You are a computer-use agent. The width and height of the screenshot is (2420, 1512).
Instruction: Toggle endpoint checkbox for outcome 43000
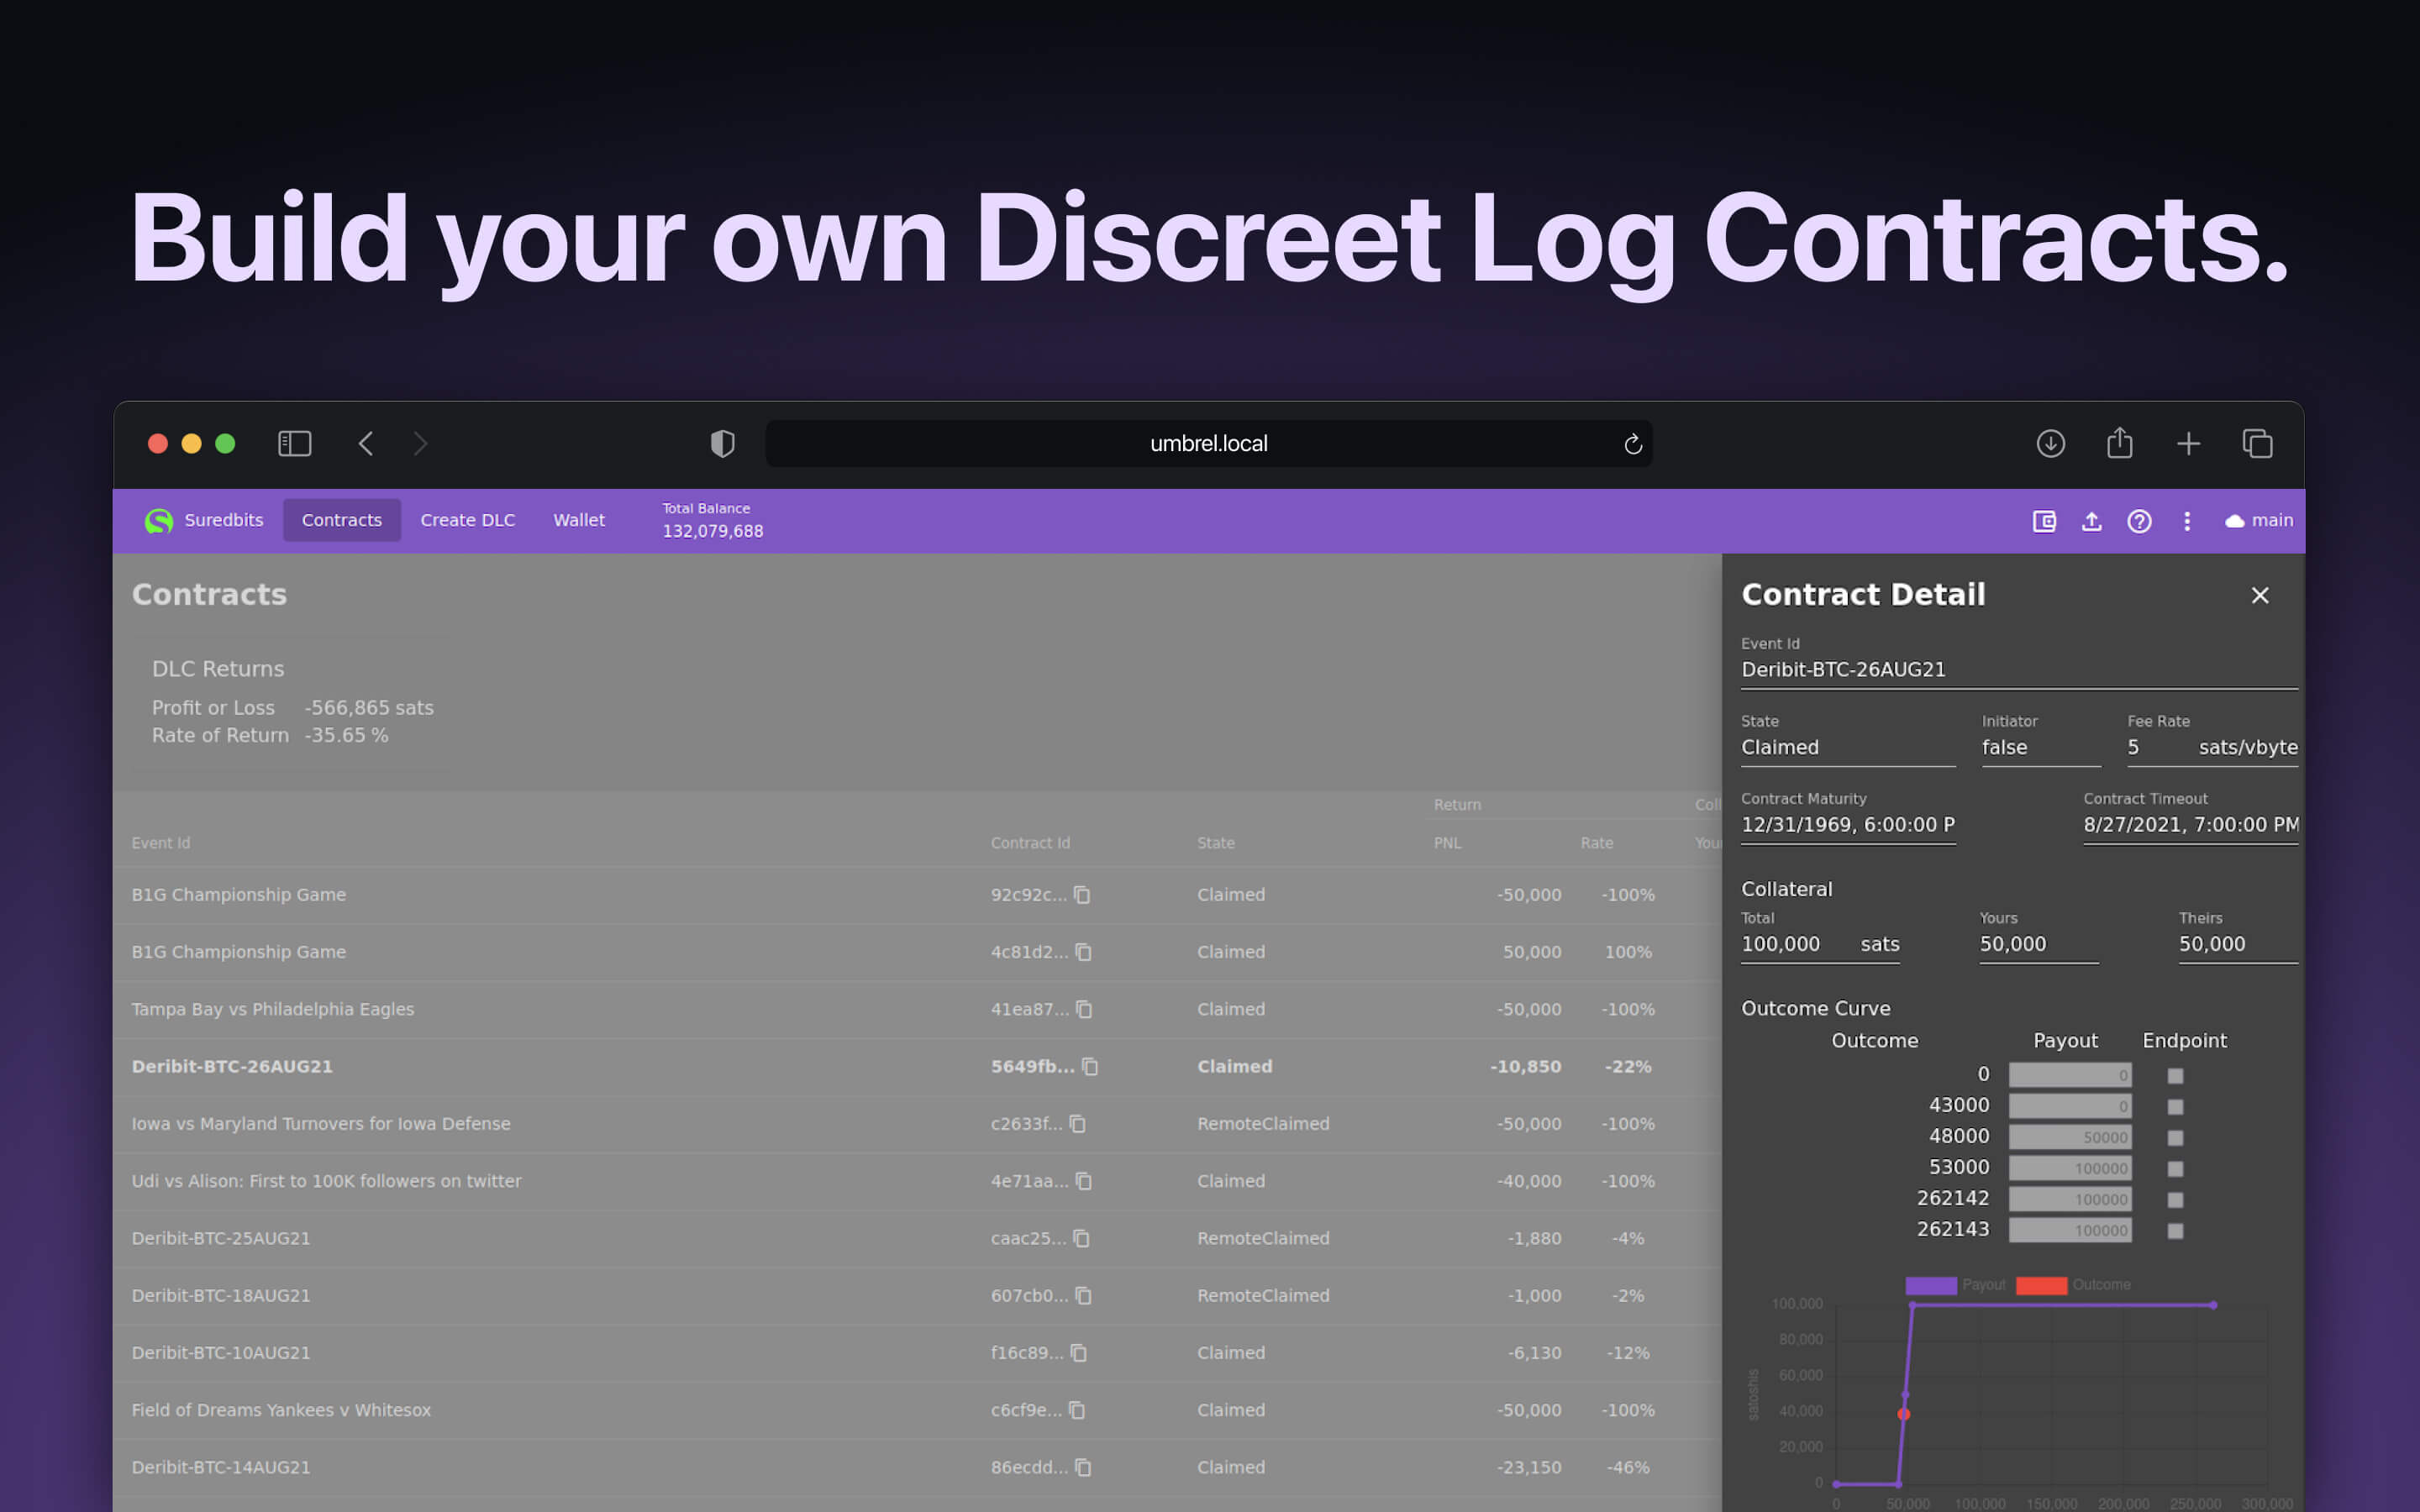coord(2175,1107)
